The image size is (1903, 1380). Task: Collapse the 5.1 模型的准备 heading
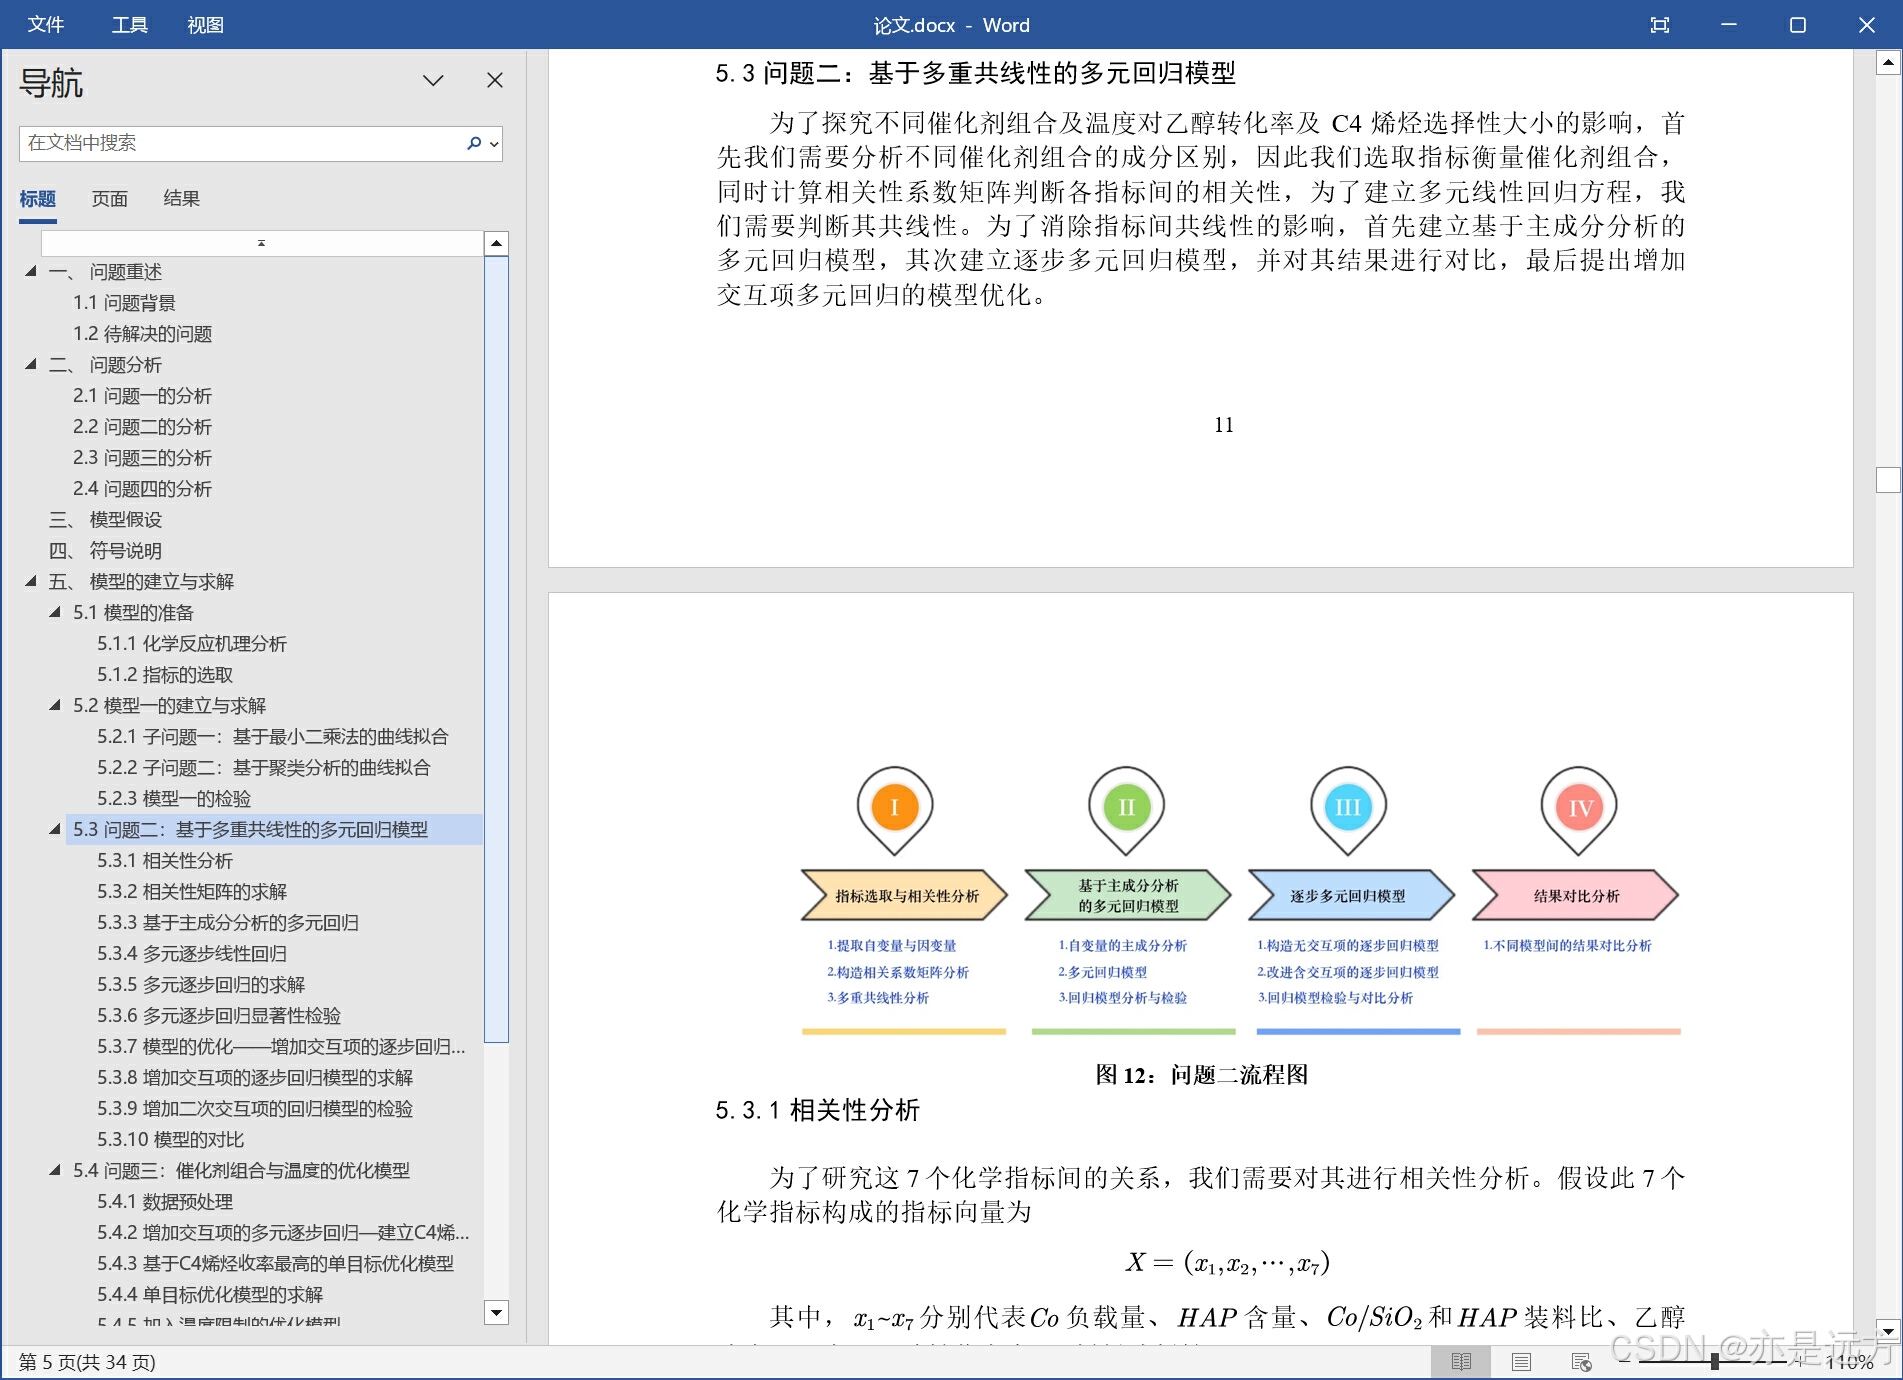(x=55, y=612)
